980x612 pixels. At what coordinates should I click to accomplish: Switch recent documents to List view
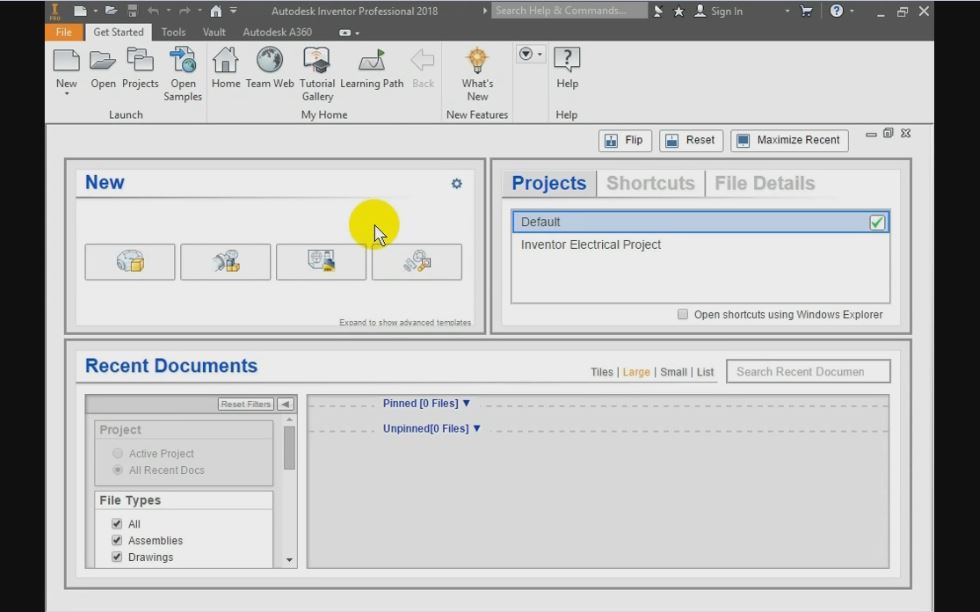coord(705,372)
